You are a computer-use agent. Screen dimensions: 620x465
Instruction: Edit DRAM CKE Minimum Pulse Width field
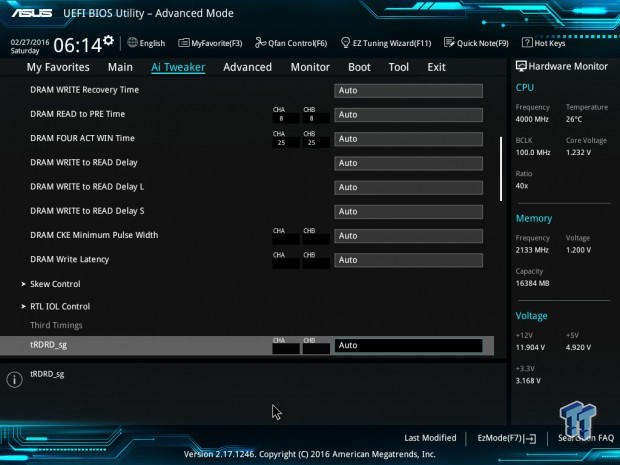point(408,236)
